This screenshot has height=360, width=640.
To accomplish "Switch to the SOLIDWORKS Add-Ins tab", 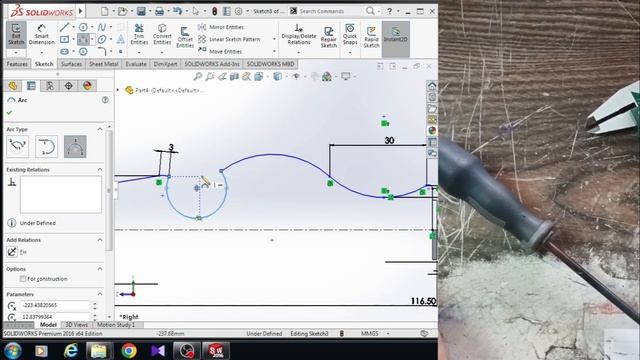I will 212,64.
